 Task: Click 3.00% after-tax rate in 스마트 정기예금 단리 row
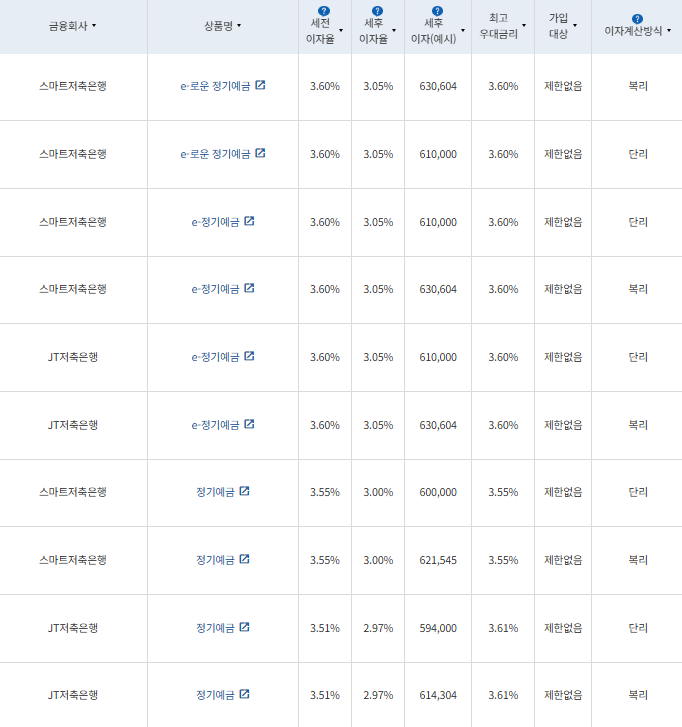pos(378,492)
